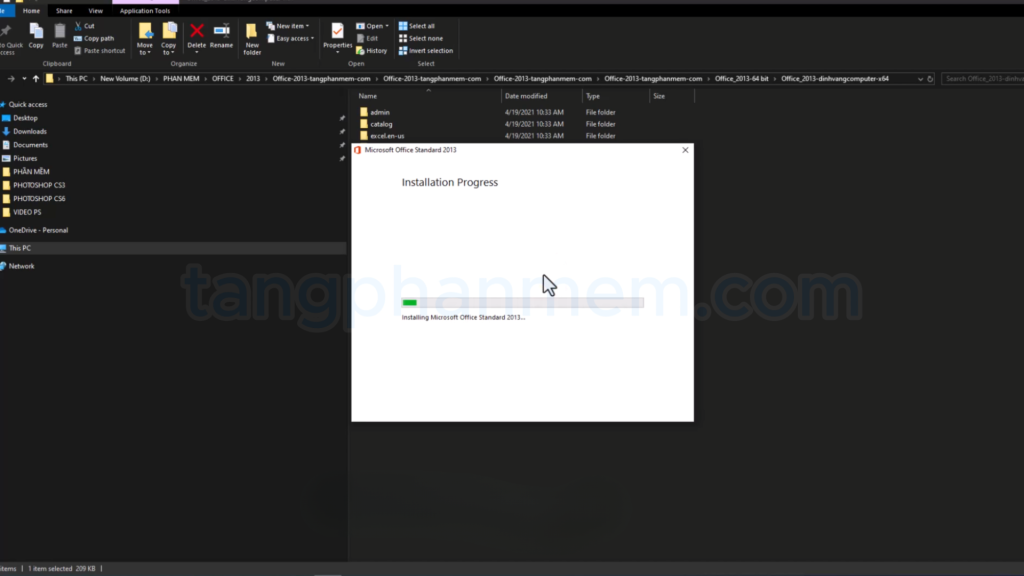
Task: Click the search box in Explorer
Action: pyautogui.click(x=983, y=78)
